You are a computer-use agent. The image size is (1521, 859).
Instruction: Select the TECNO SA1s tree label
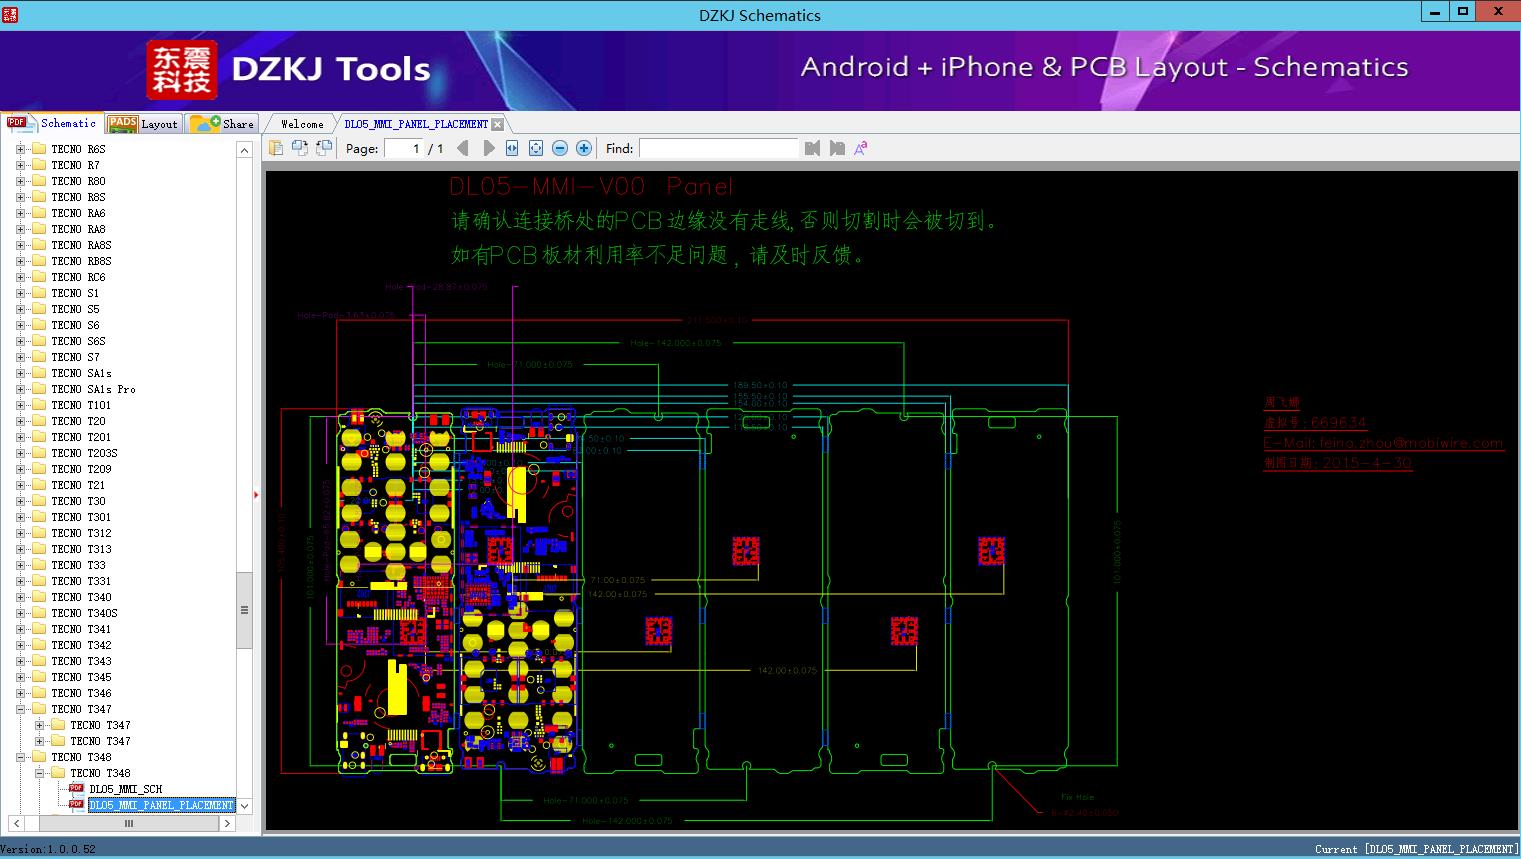[82, 373]
